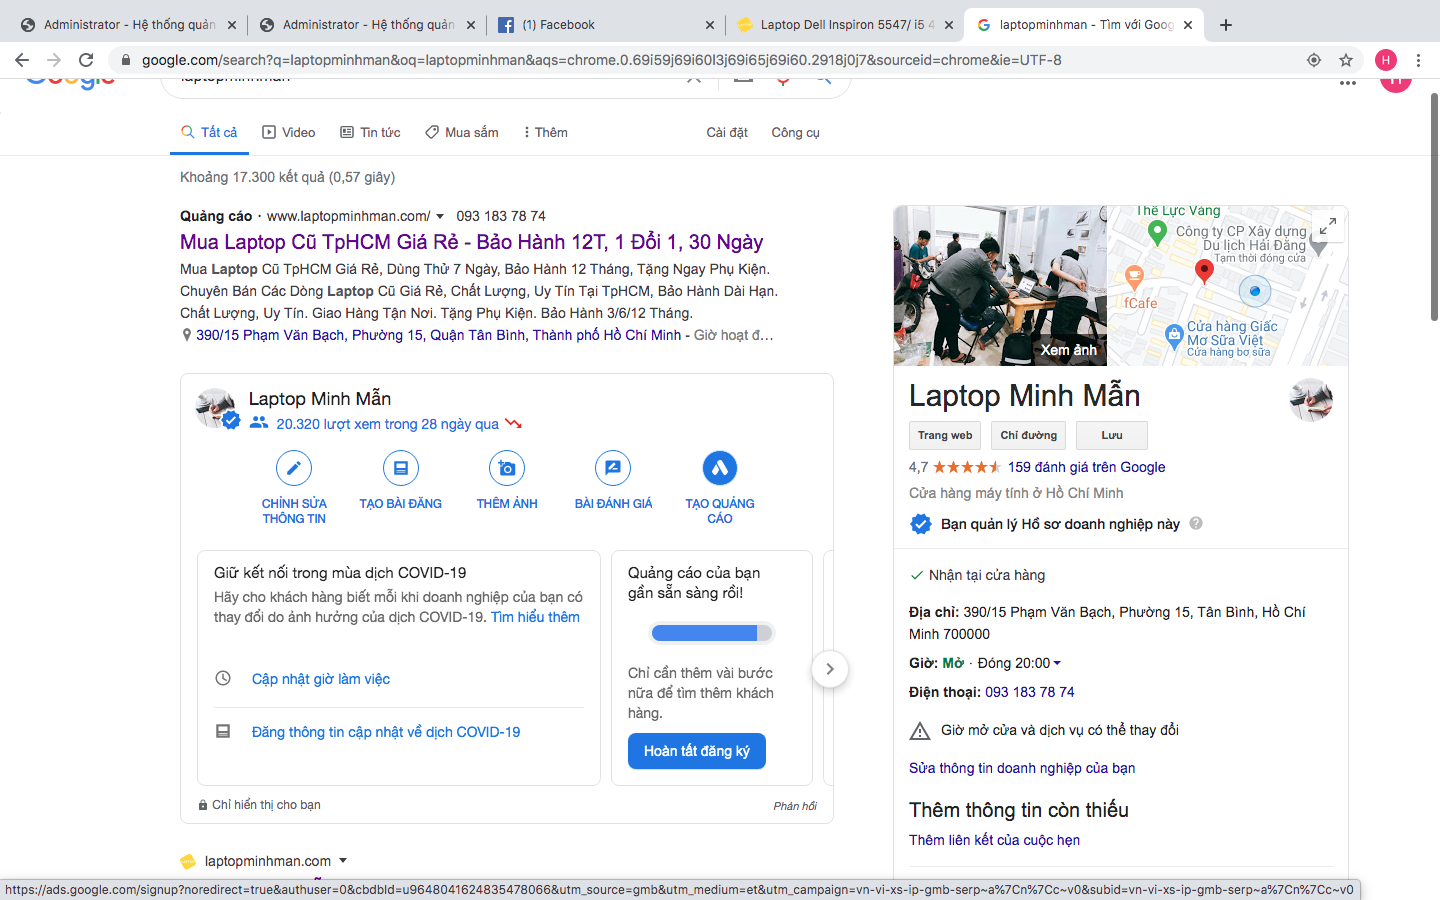This screenshot has height=900, width=1440.
Task: Click Cập nhật giờ làm việc
Action: (x=320, y=679)
